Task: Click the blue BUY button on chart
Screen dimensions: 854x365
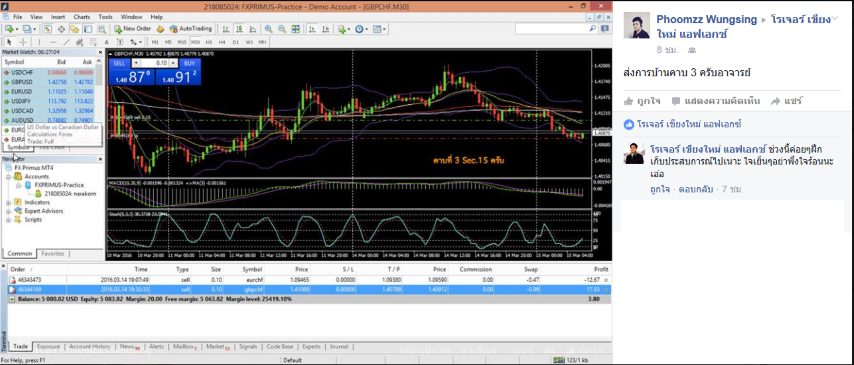Action: 189,63
